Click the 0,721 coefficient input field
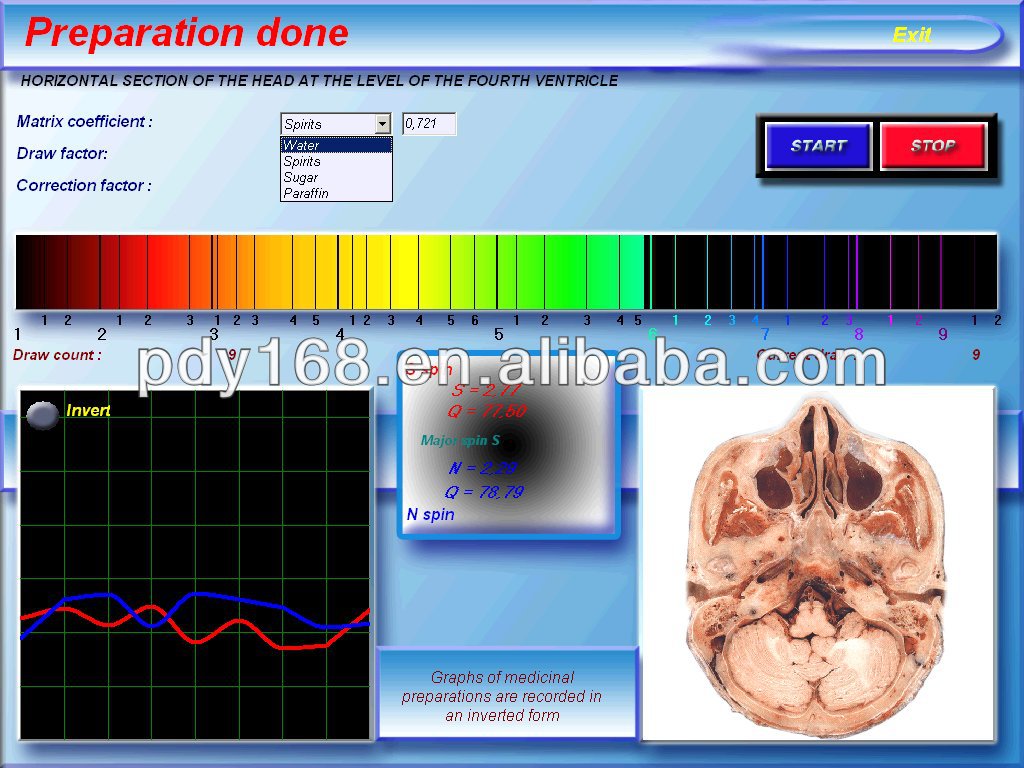Screen dimensions: 1024x768 429,123
